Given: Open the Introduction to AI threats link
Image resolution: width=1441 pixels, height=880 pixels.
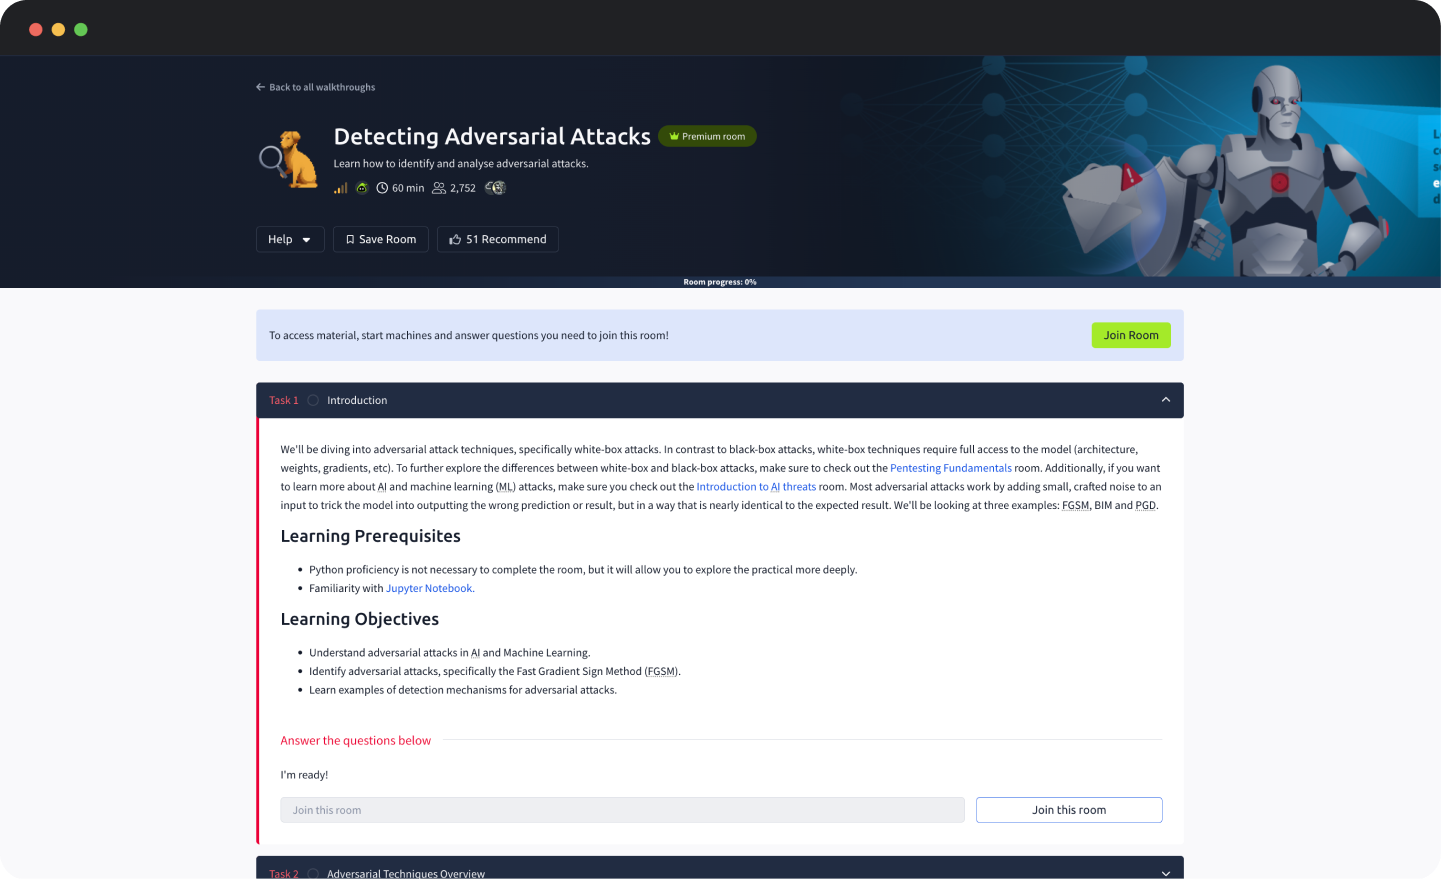Looking at the screenshot, I should 756,487.
